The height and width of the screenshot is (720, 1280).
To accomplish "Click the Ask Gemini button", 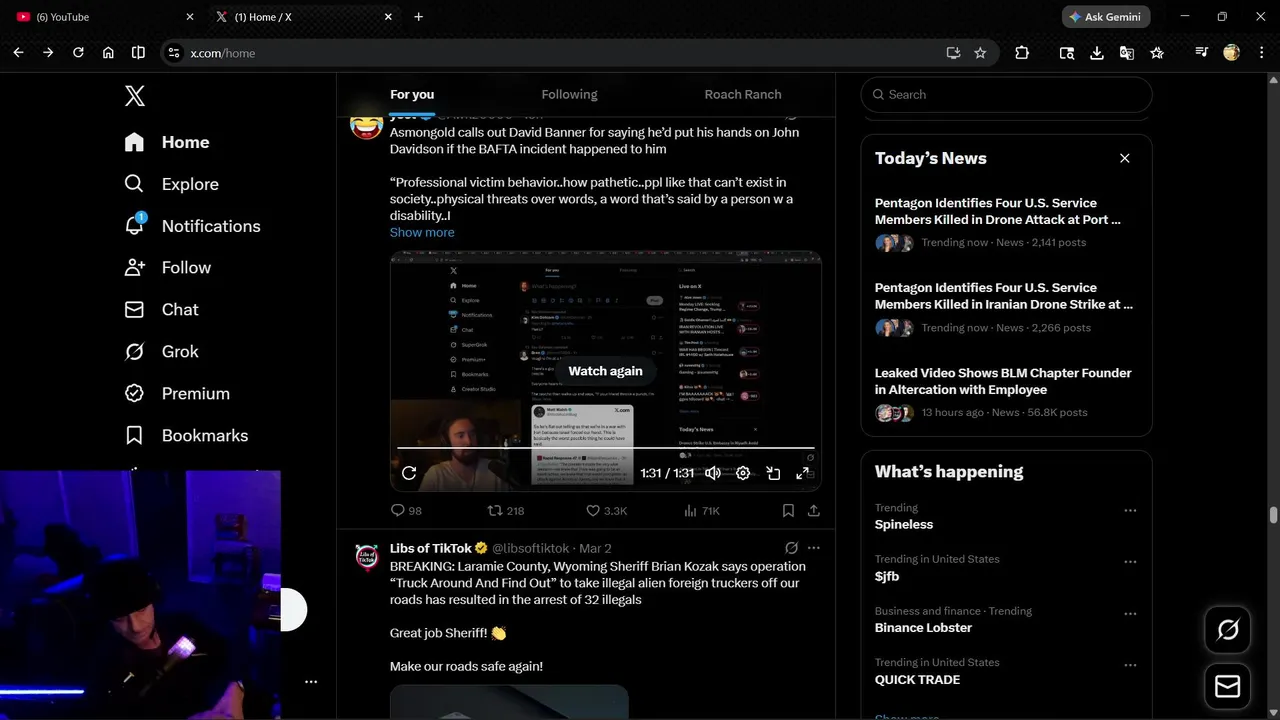I will 1106,17.
